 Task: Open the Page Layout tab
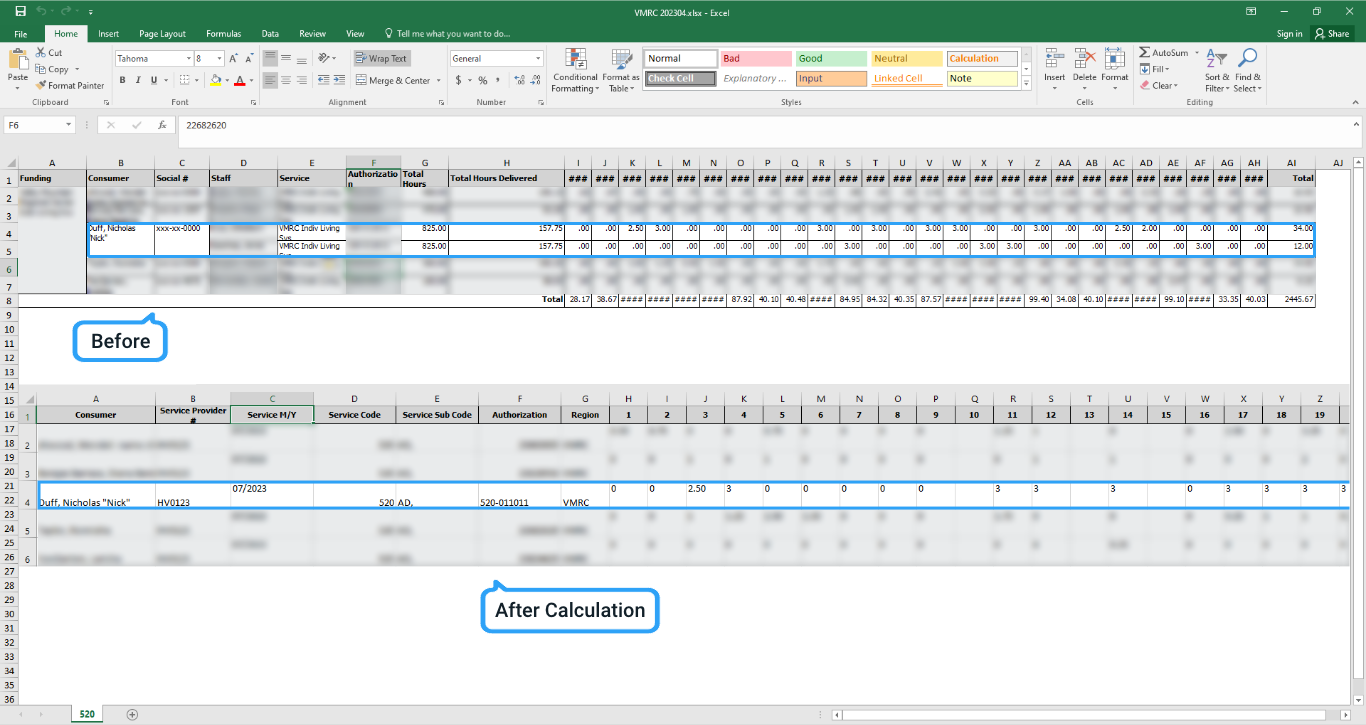[162, 33]
